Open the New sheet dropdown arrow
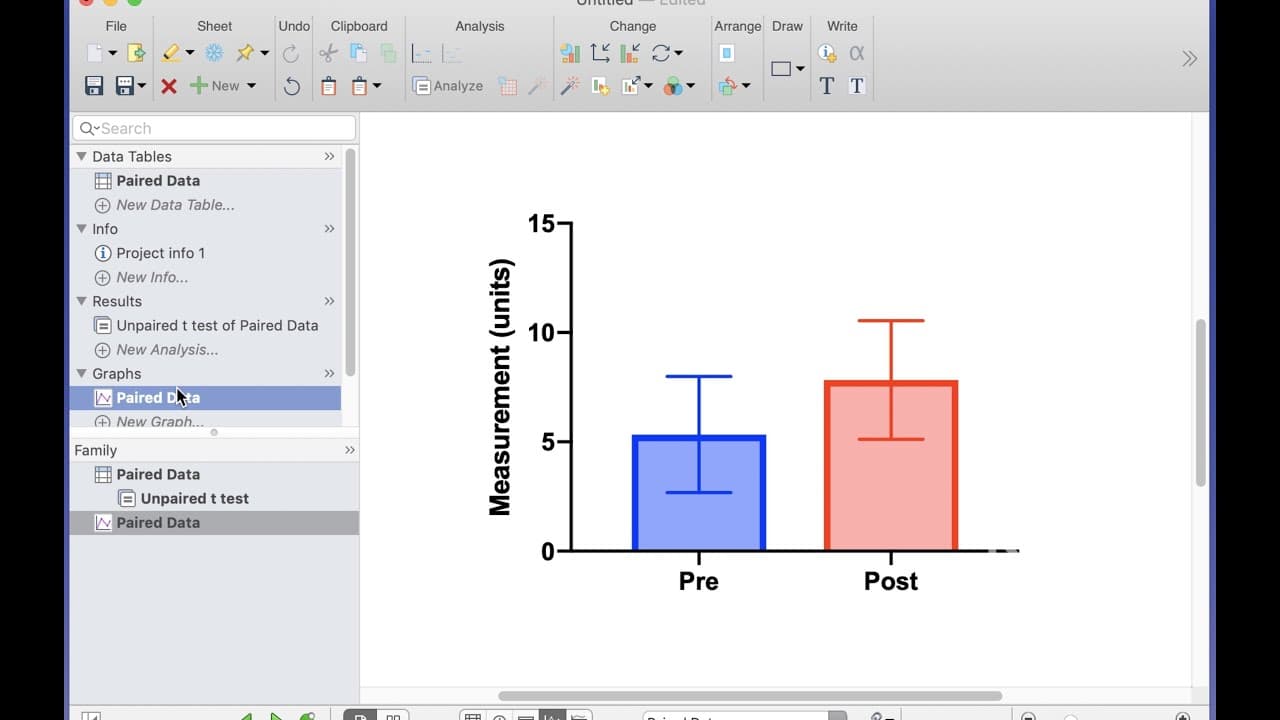This screenshot has height=720, width=1280. pyautogui.click(x=251, y=86)
